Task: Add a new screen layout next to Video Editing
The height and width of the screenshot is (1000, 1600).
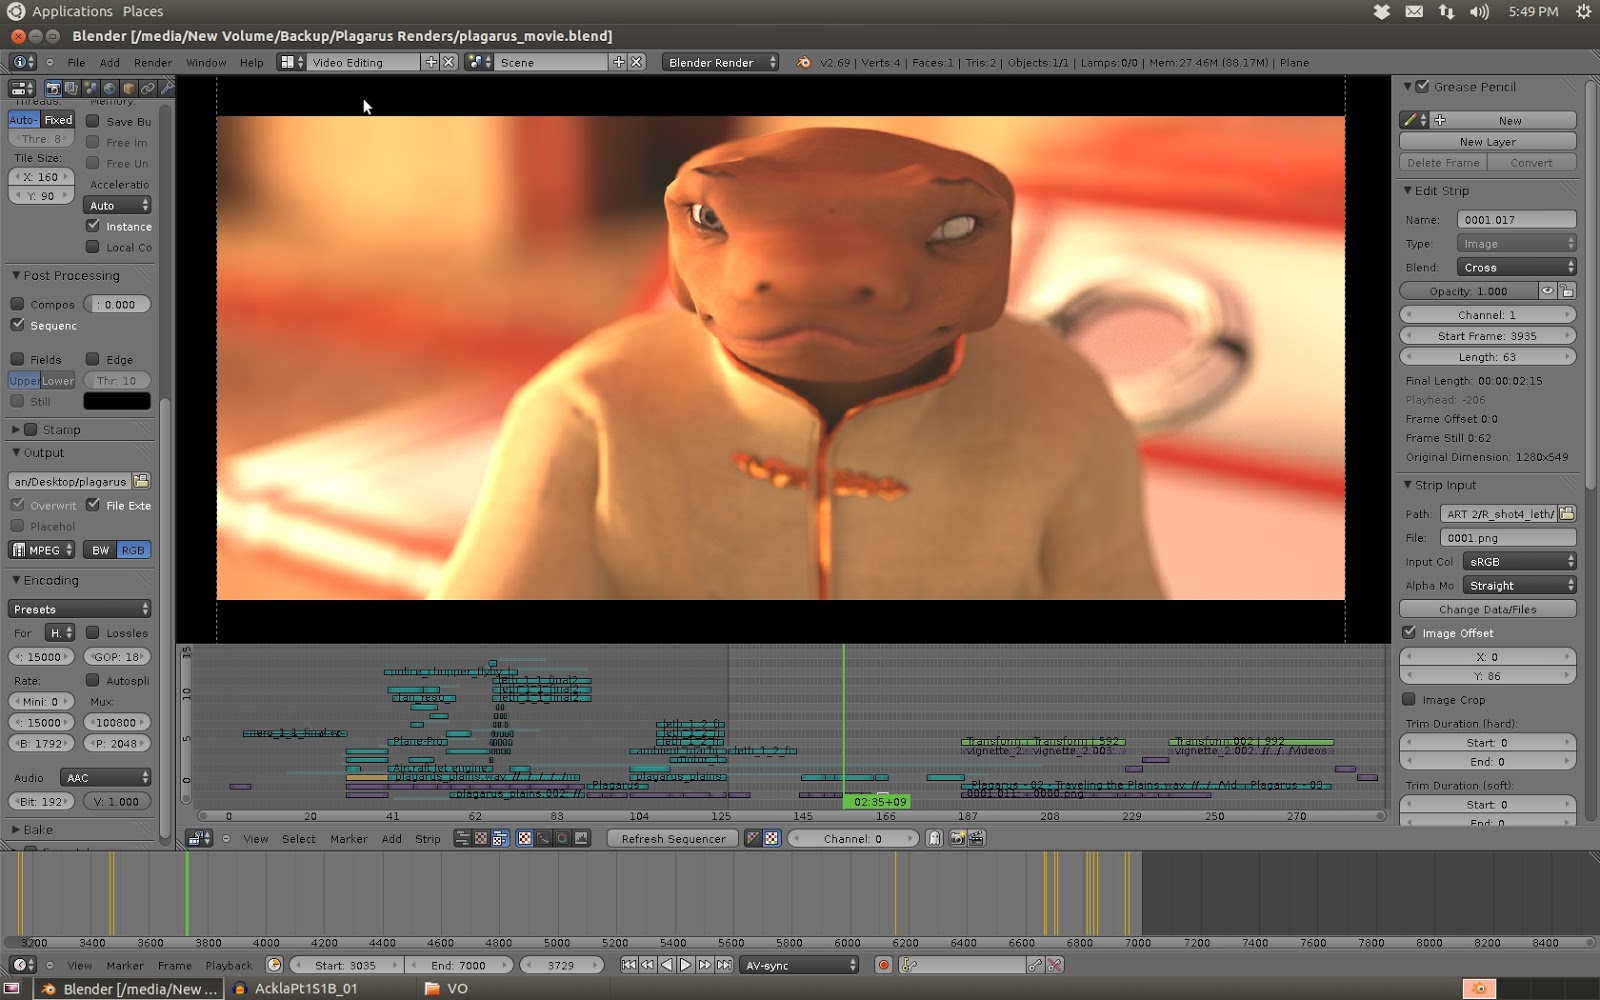Action: coord(431,62)
